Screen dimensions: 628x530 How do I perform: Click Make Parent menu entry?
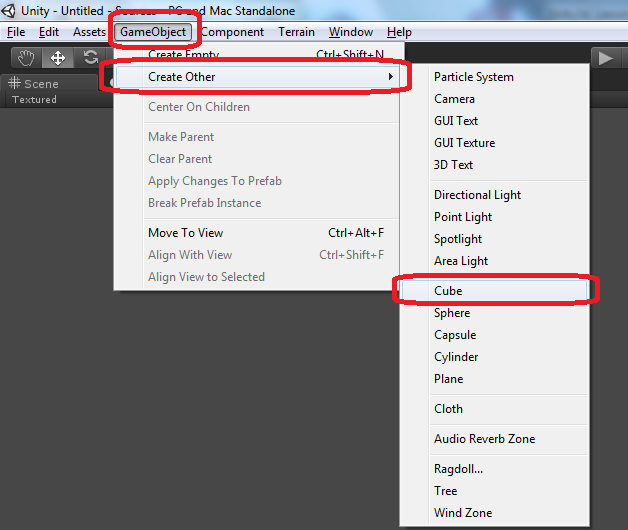pos(258,137)
